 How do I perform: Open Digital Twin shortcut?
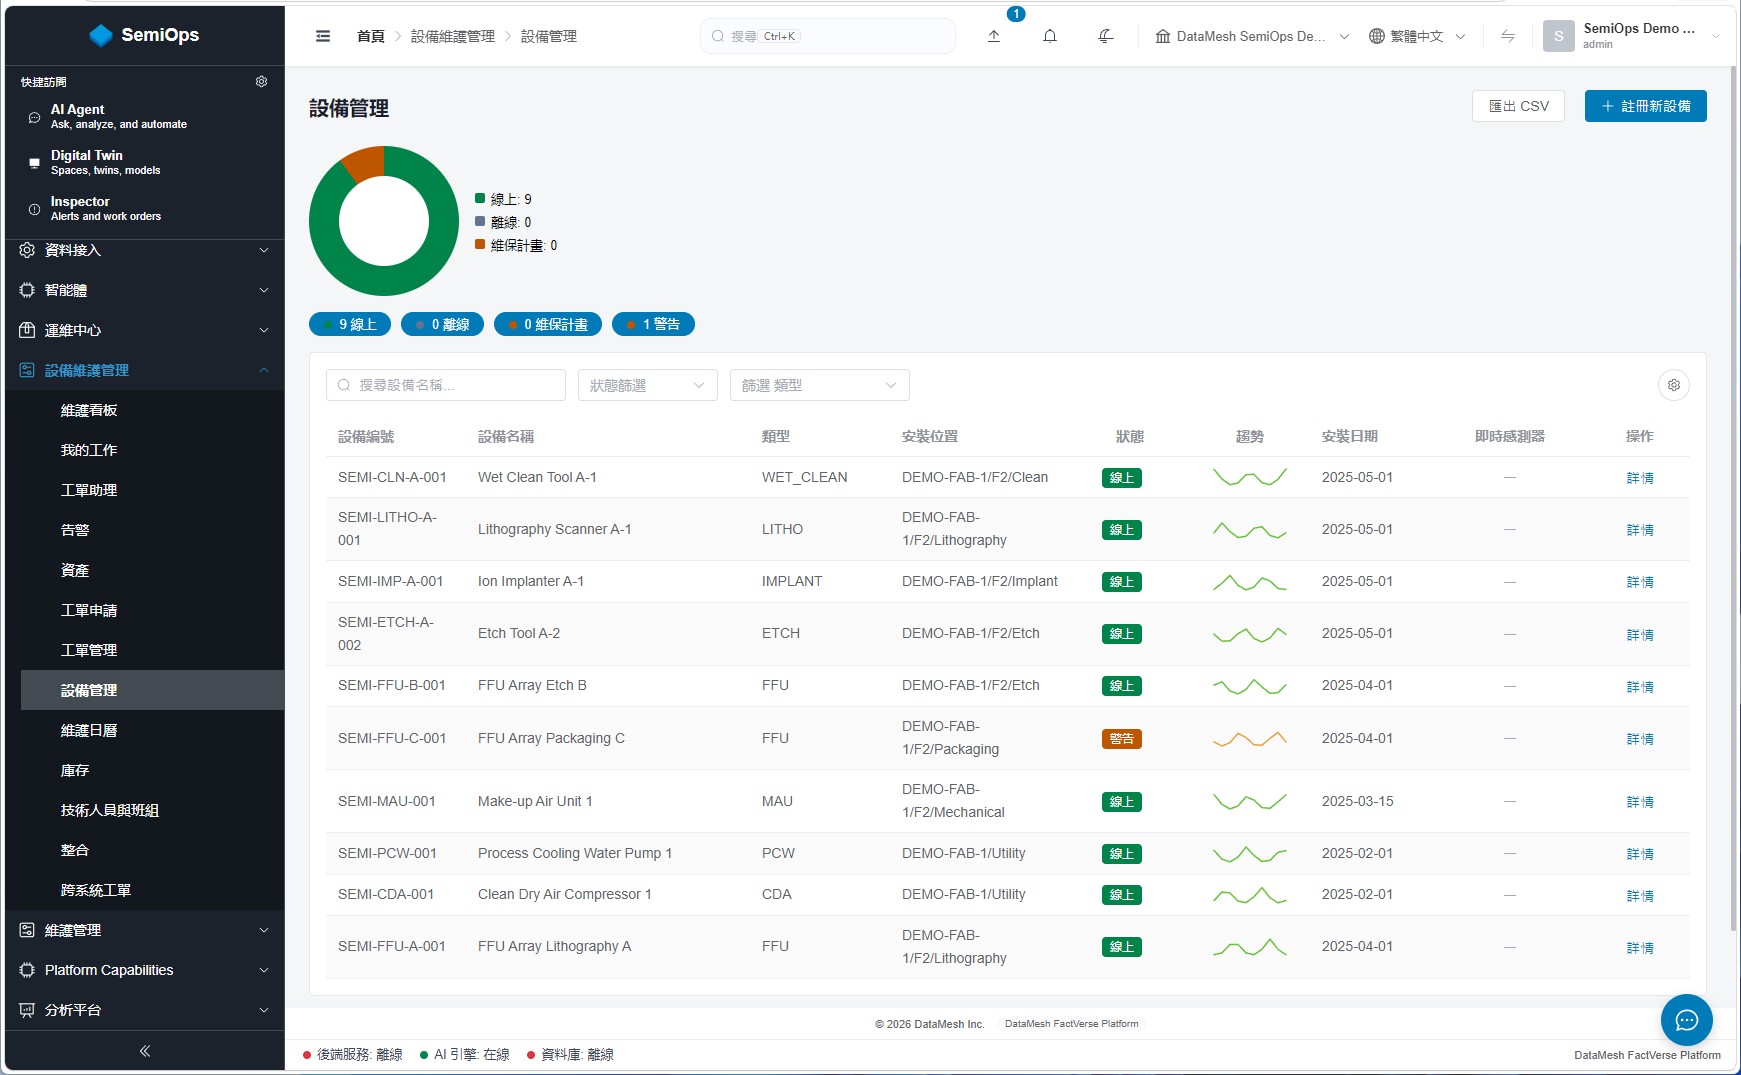[145, 162]
